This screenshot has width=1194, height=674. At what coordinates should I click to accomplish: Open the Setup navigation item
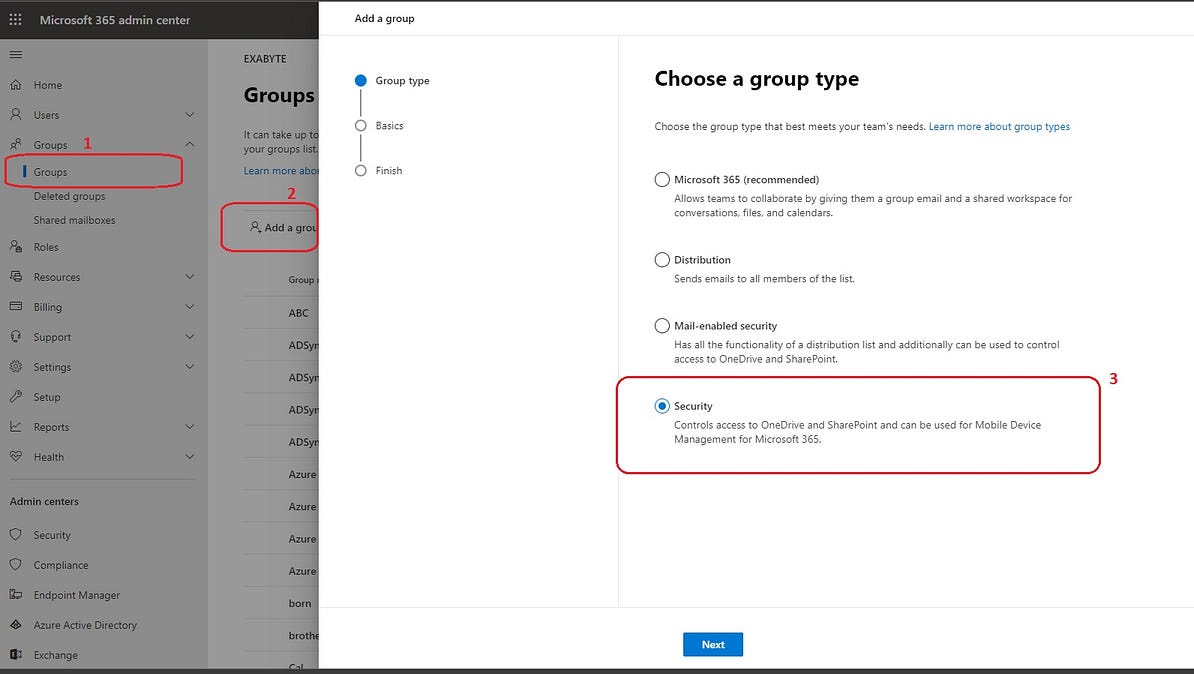[46, 397]
